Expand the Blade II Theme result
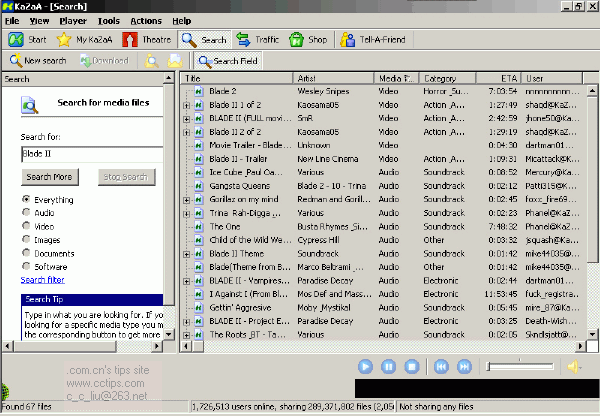Screen dimensions: 600x416 click(x=187, y=254)
